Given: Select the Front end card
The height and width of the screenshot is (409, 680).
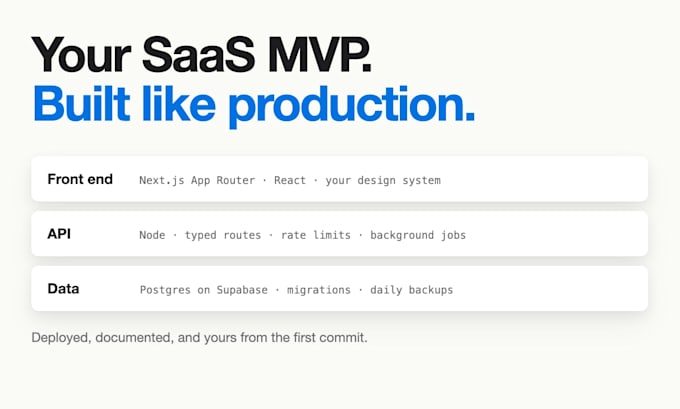Looking at the screenshot, I should [340, 179].
